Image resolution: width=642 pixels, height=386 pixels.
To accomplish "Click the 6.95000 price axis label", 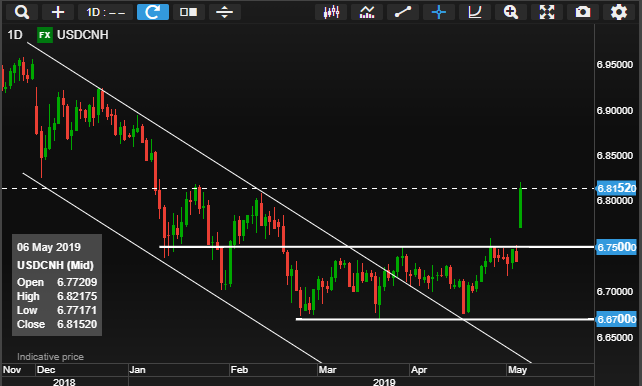I will click(615, 65).
